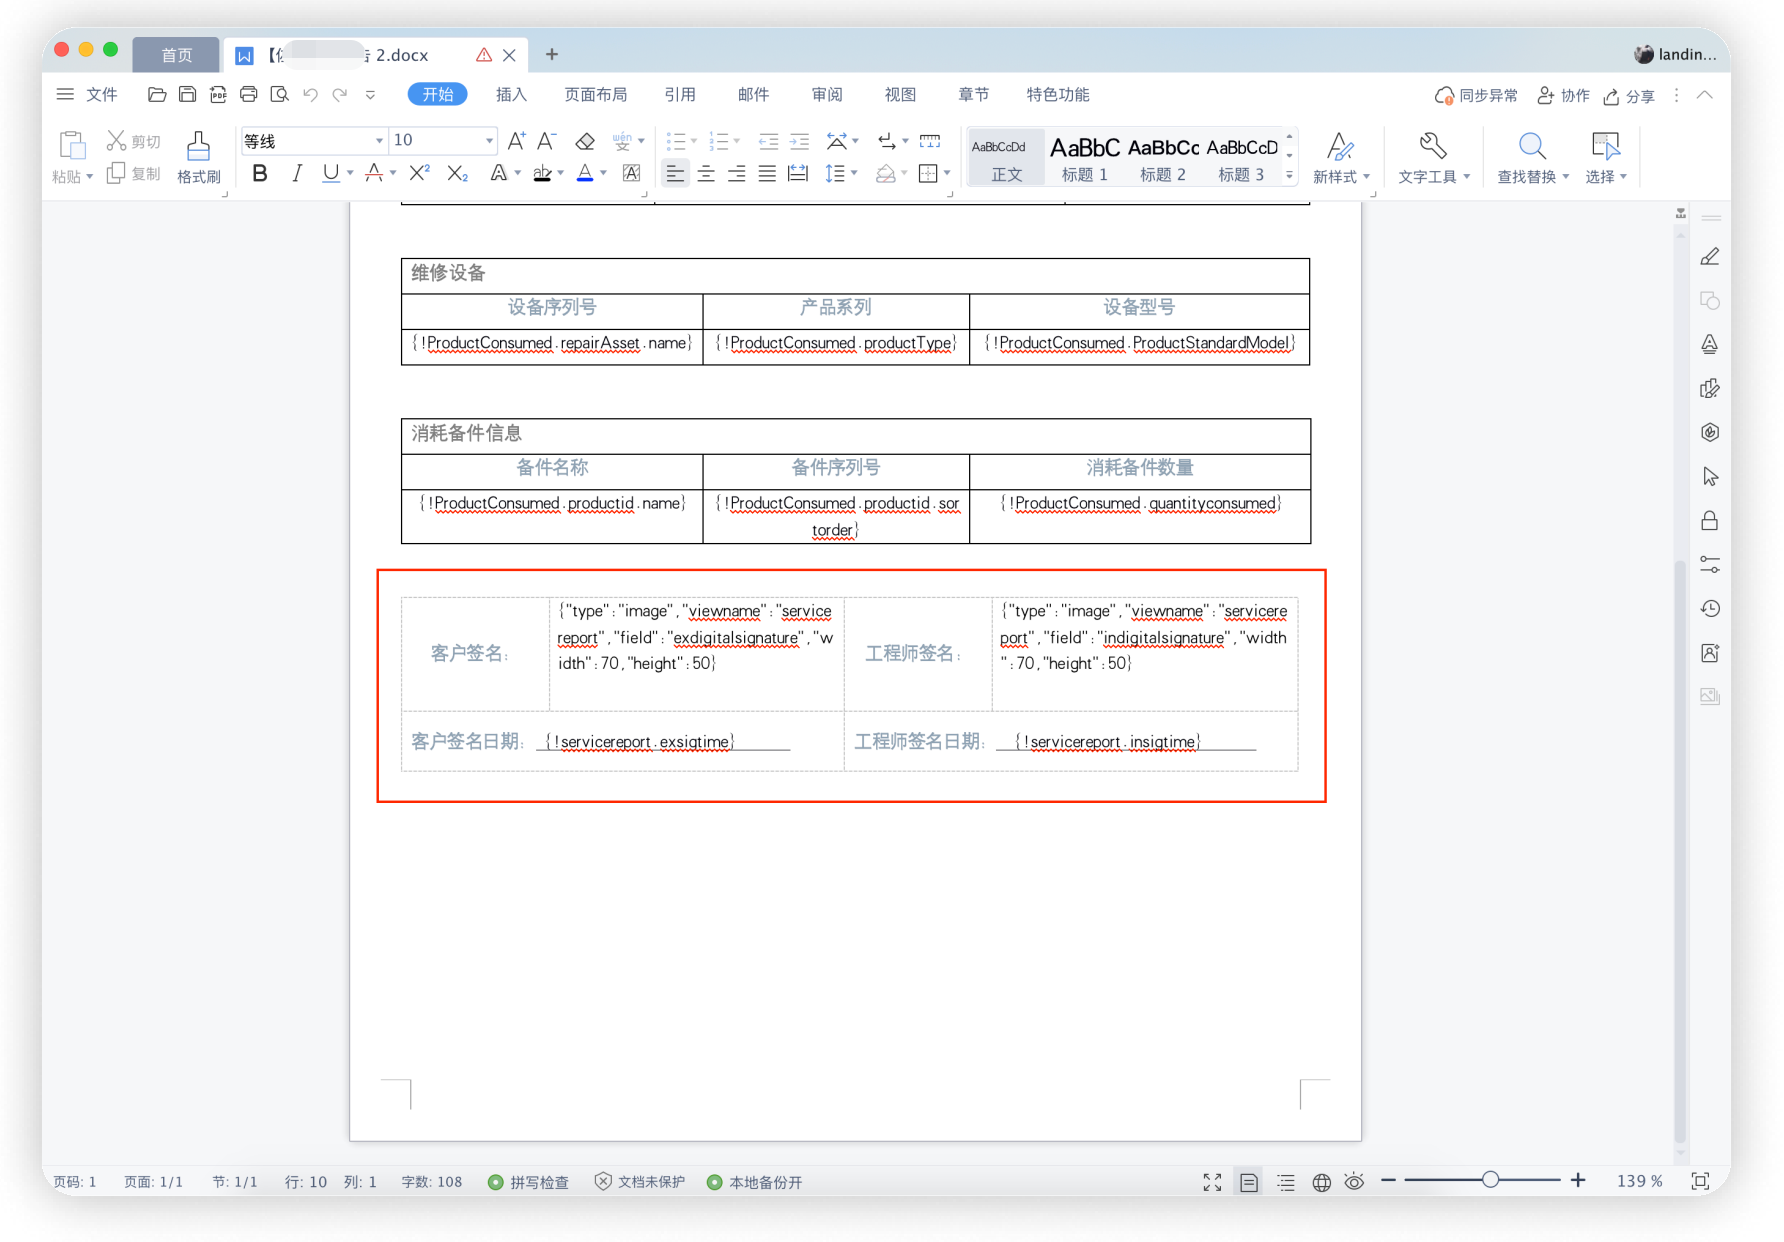Click the Export to PDF icon
This screenshot has width=1784, height=1242.
[218, 94]
